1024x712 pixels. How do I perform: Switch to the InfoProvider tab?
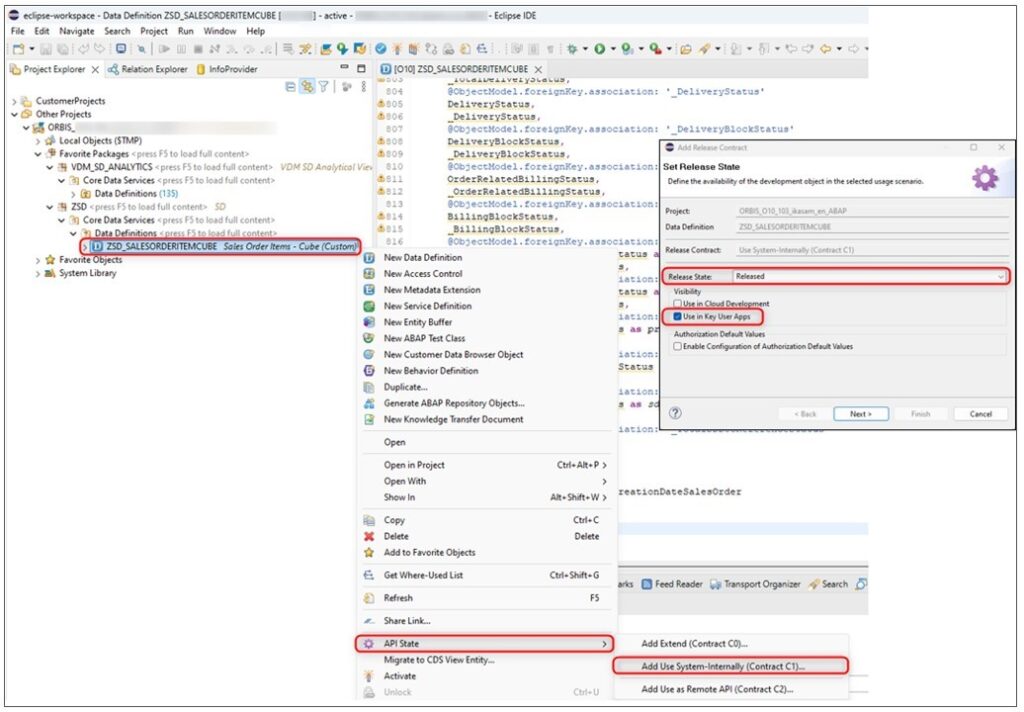pos(227,69)
